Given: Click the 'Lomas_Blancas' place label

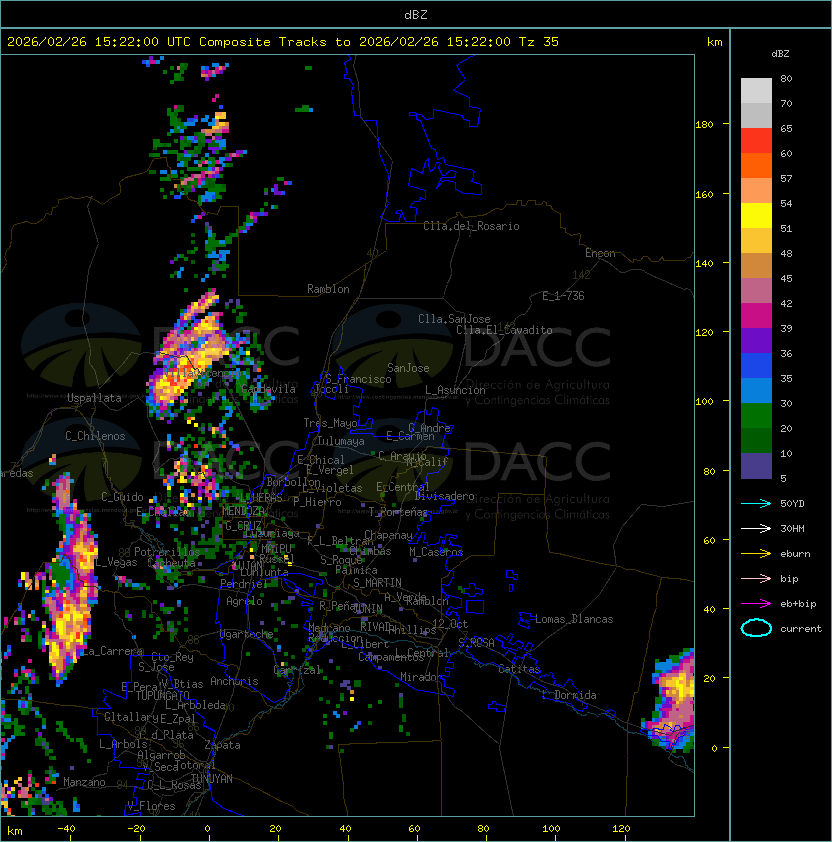Looking at the screenshot, I should point(574,619).
